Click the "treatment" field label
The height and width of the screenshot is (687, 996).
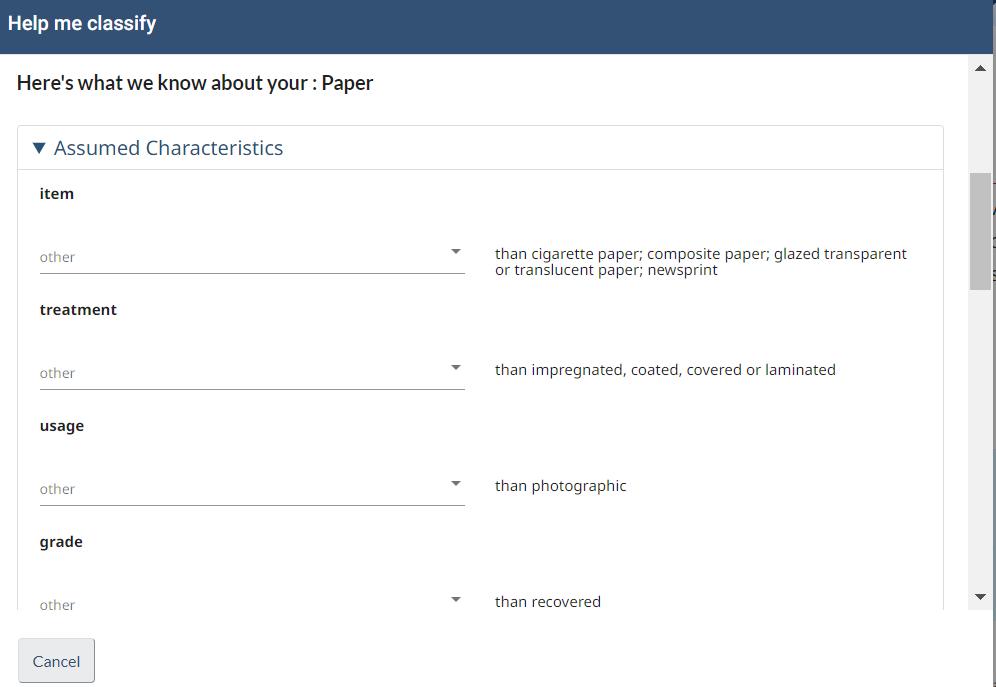[78, 310]
